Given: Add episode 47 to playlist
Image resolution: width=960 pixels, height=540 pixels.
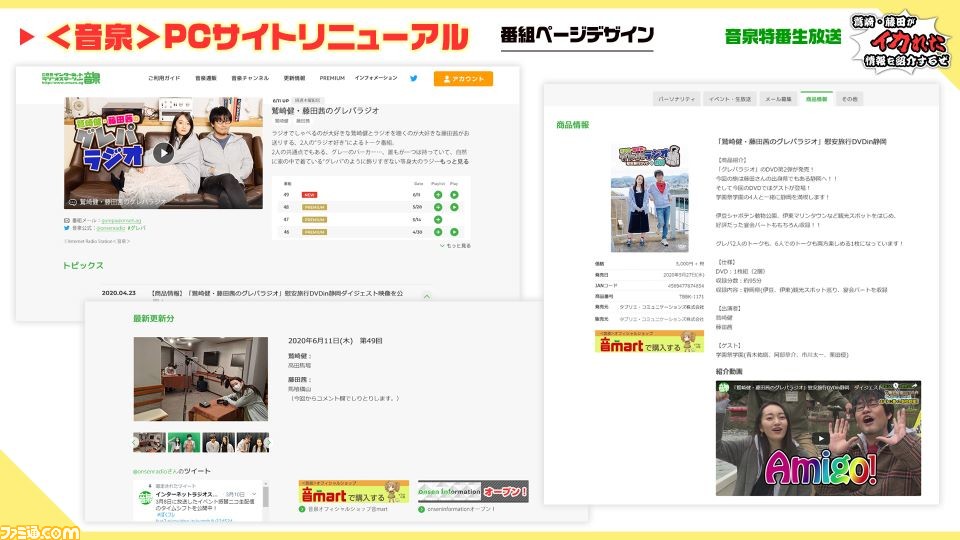Looking at the screenshot, I should [438, 219].
